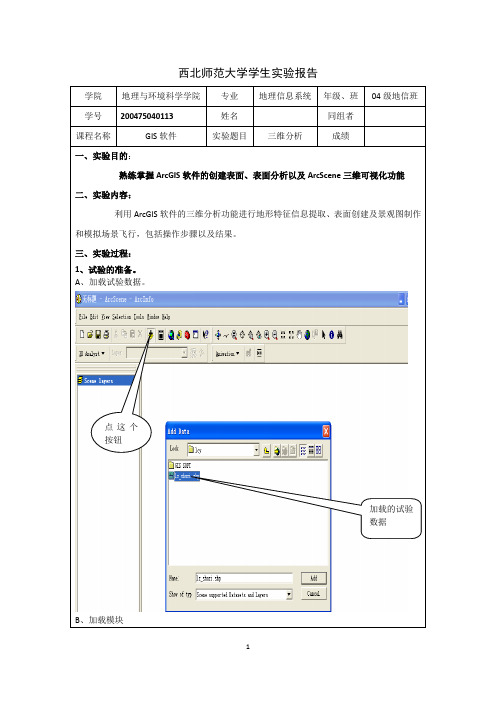Select the Zoom to Target tool
Viewport: 496px width, 702px height.
pos(251,334)
